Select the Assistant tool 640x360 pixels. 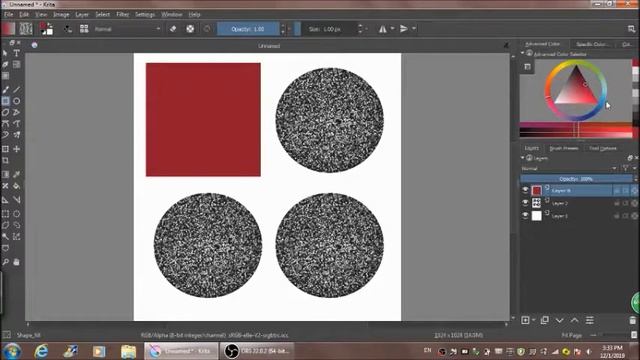tap(5, 200)
